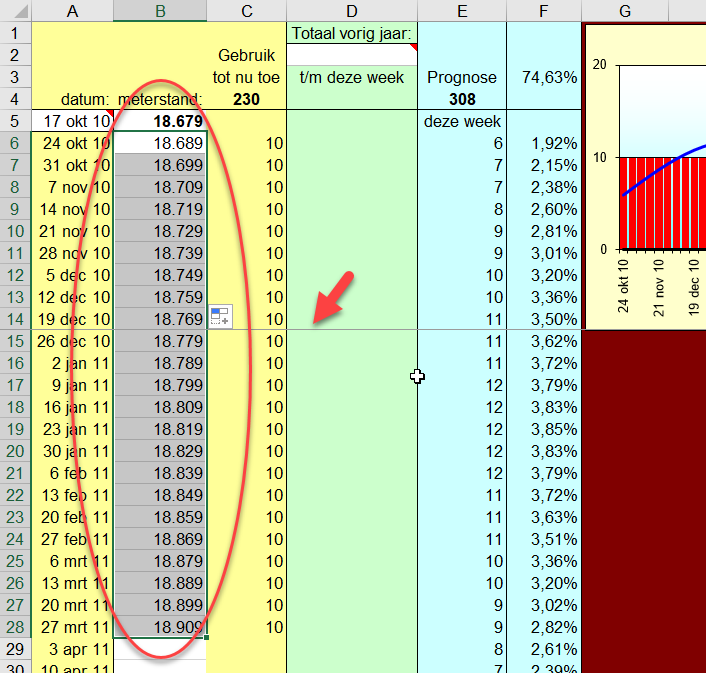
Task: Click cell showing 18.769
Action: [160, 319]
